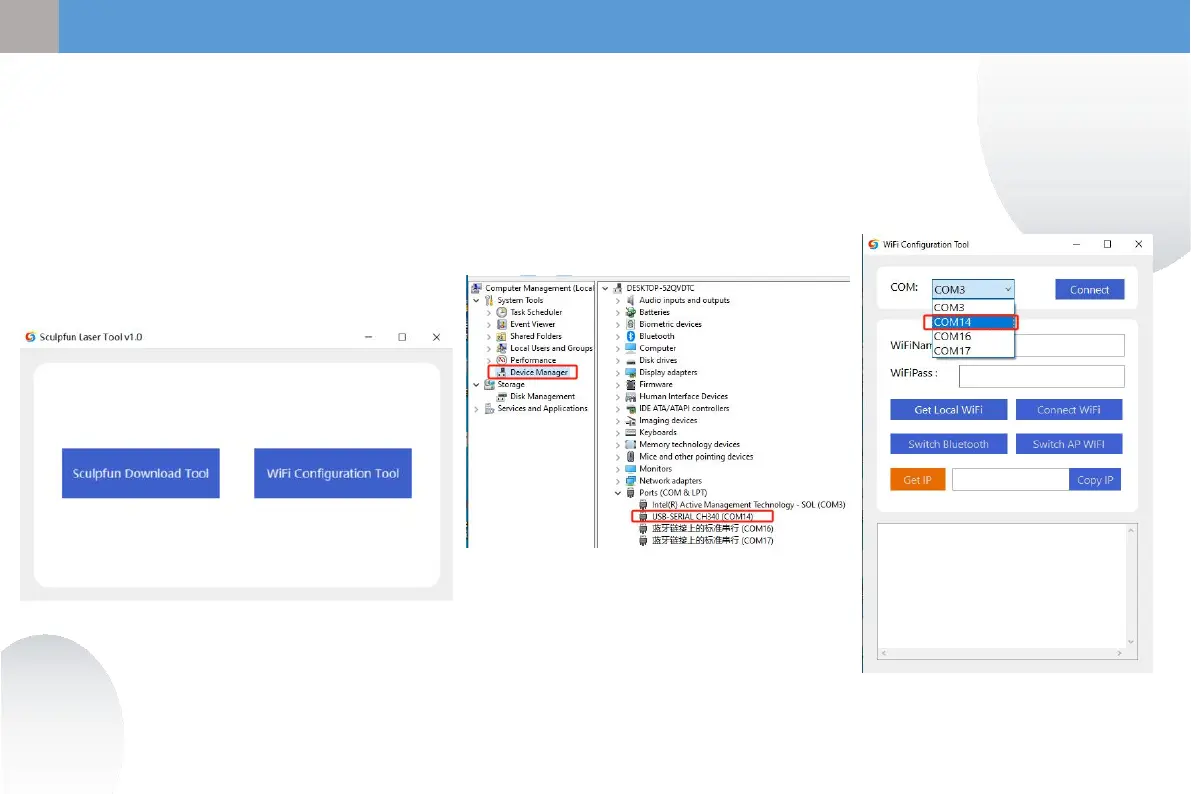The width and height of the screenshot is (1191, 794).
Task: Select USB-SERIAL CH340 (COM14) device
Action: [x=702, y=517]
